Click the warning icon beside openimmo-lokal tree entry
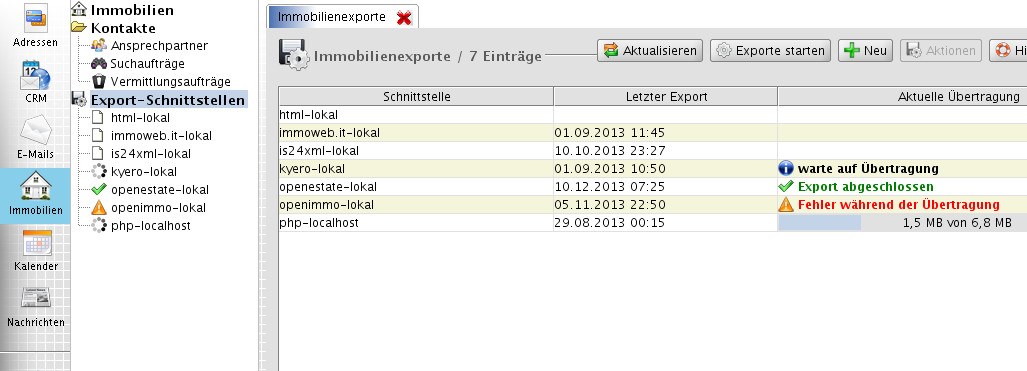Screen dimensions: 1027x371 98,208
